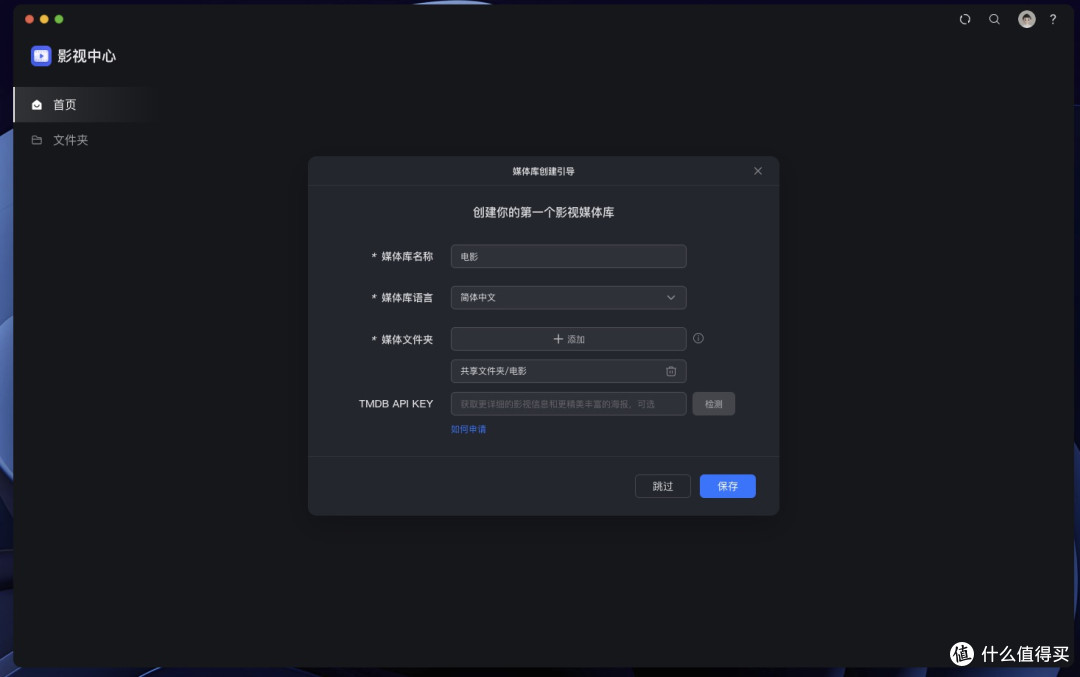Click the 共享文件夹/电影 path text

point(493,371)
